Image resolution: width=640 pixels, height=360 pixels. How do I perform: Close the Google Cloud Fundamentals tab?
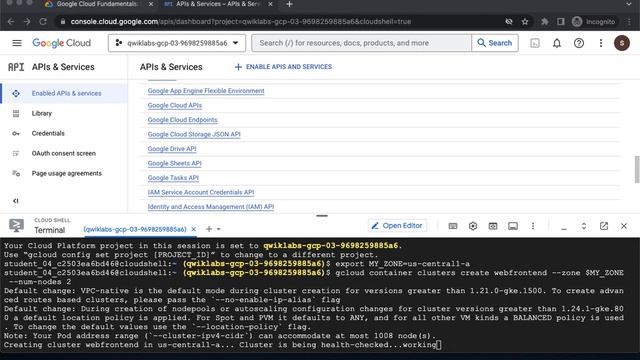click(151, 4)
